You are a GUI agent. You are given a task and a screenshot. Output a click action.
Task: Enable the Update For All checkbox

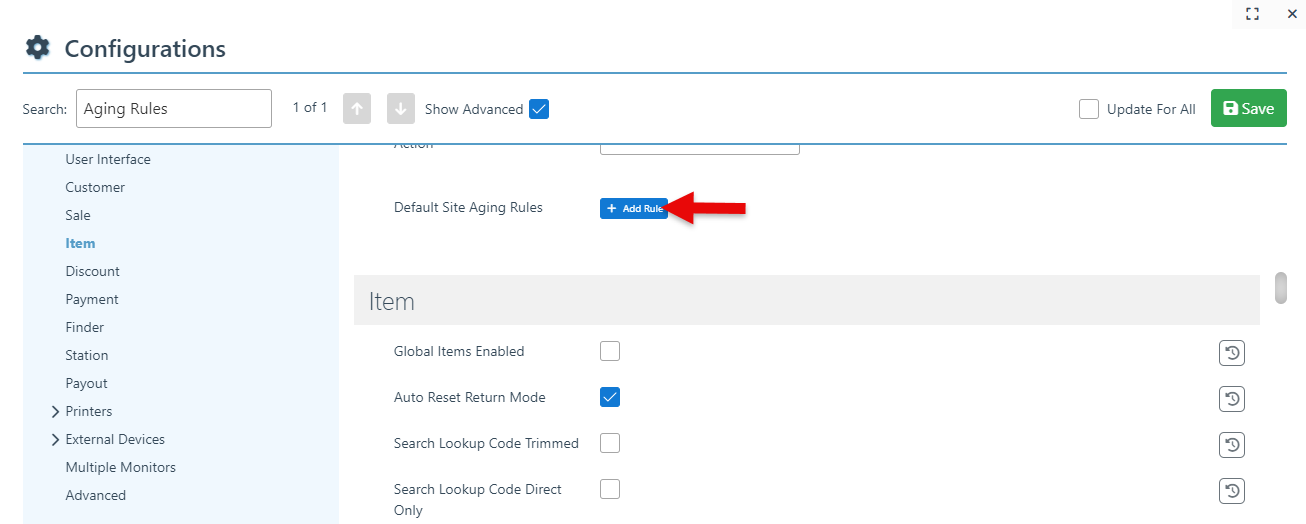click(x=1089, y=109)
